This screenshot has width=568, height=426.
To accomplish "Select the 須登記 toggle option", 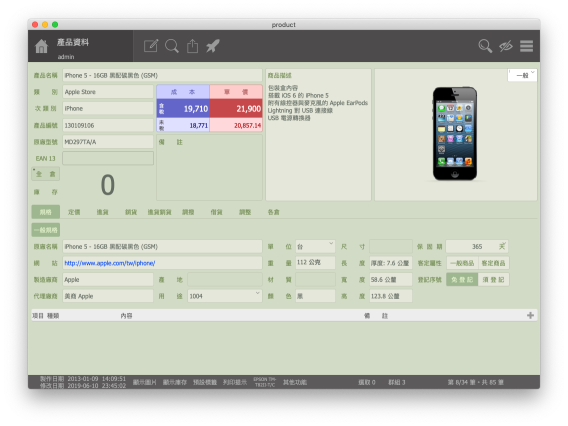I will point(493,280).
